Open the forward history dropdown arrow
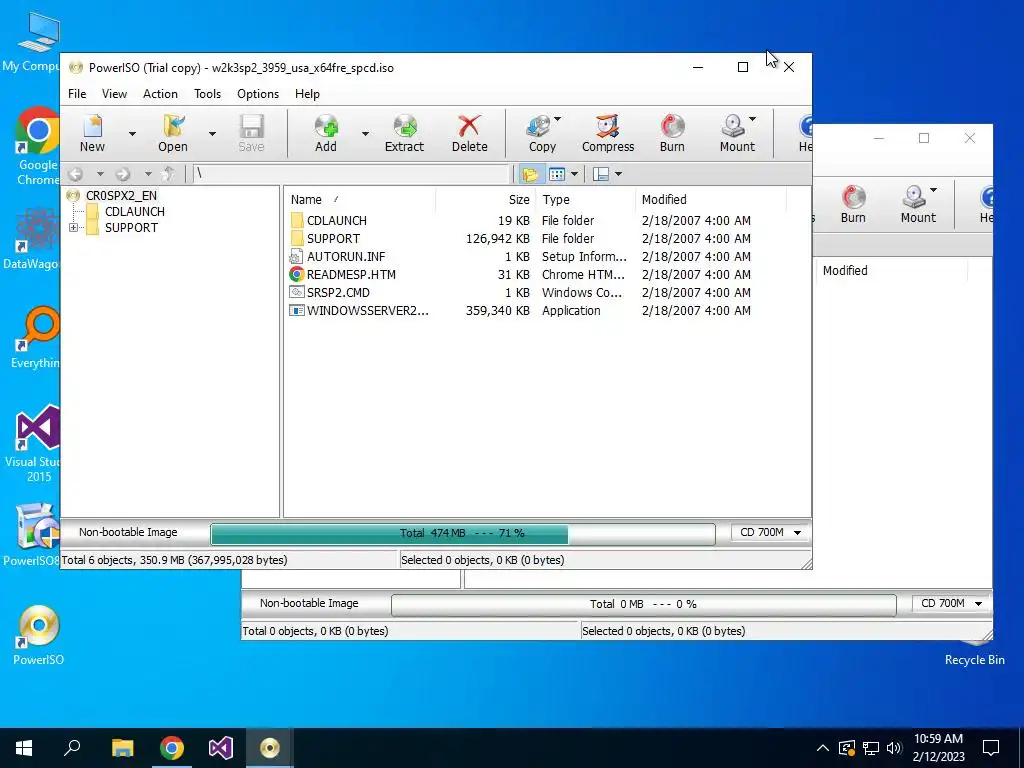 (x=148, y=174)
